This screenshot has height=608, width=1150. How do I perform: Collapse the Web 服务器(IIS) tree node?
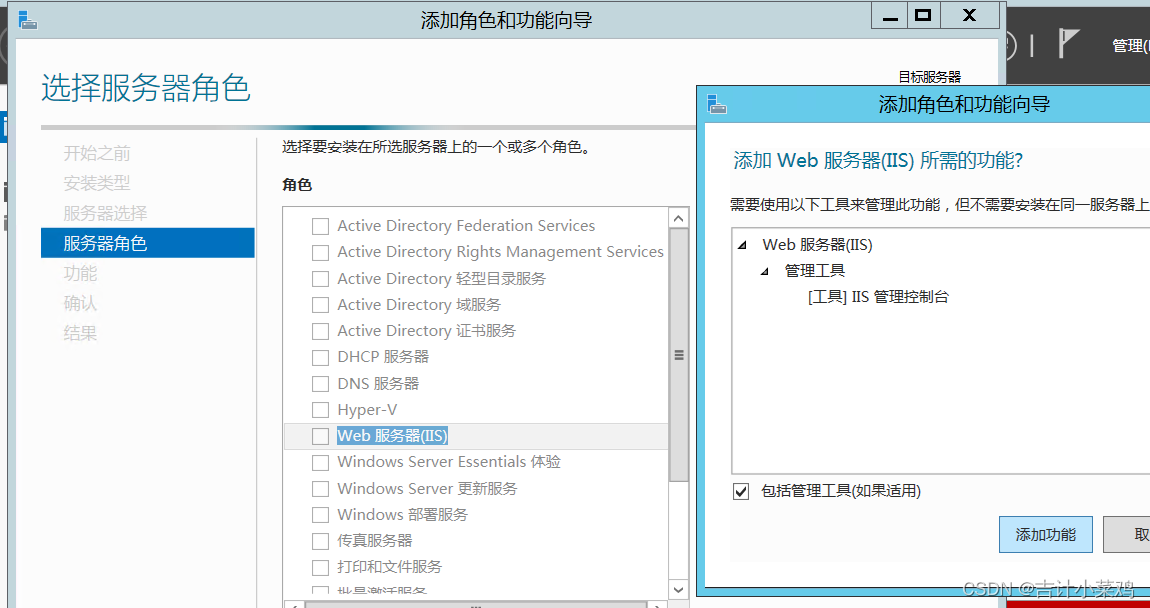coord(744,245)
